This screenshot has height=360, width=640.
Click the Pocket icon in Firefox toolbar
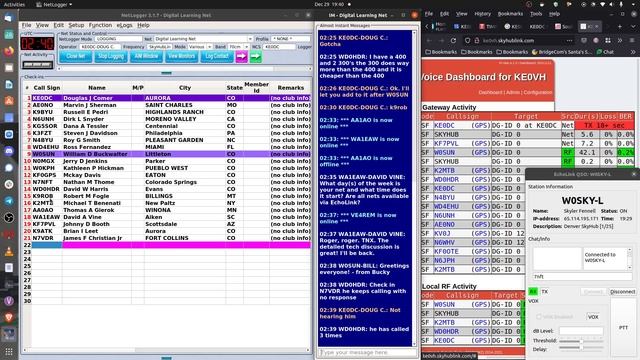[x=584, y=40]
